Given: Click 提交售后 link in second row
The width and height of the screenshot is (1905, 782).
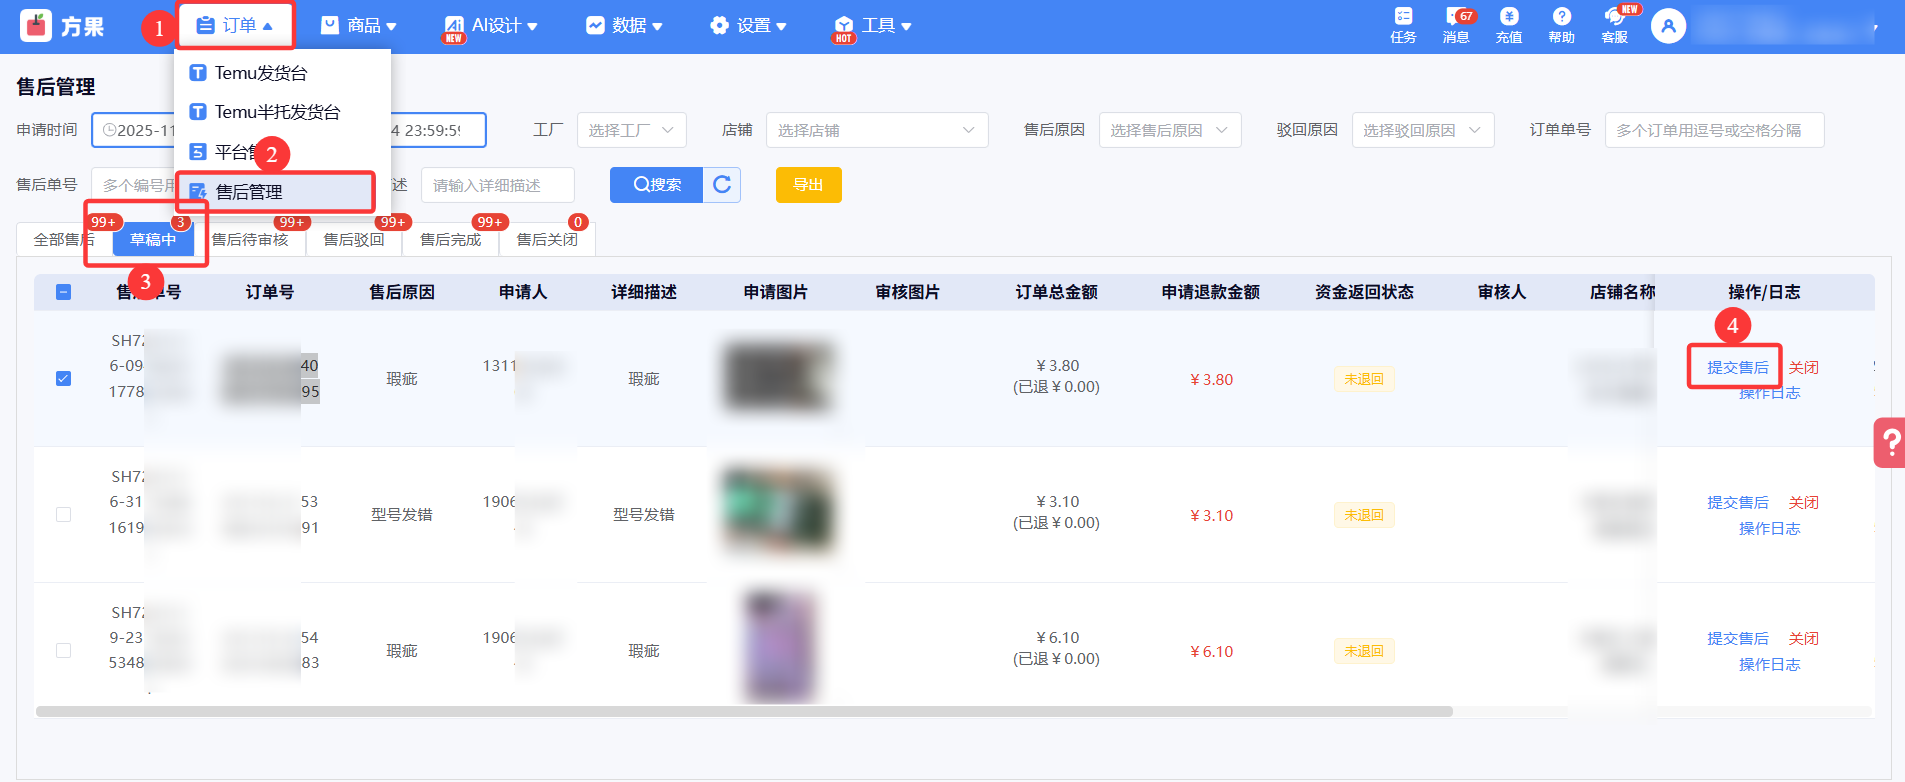Looking at the screenshot, I should pyautogui.click(x=1737, y=503).
